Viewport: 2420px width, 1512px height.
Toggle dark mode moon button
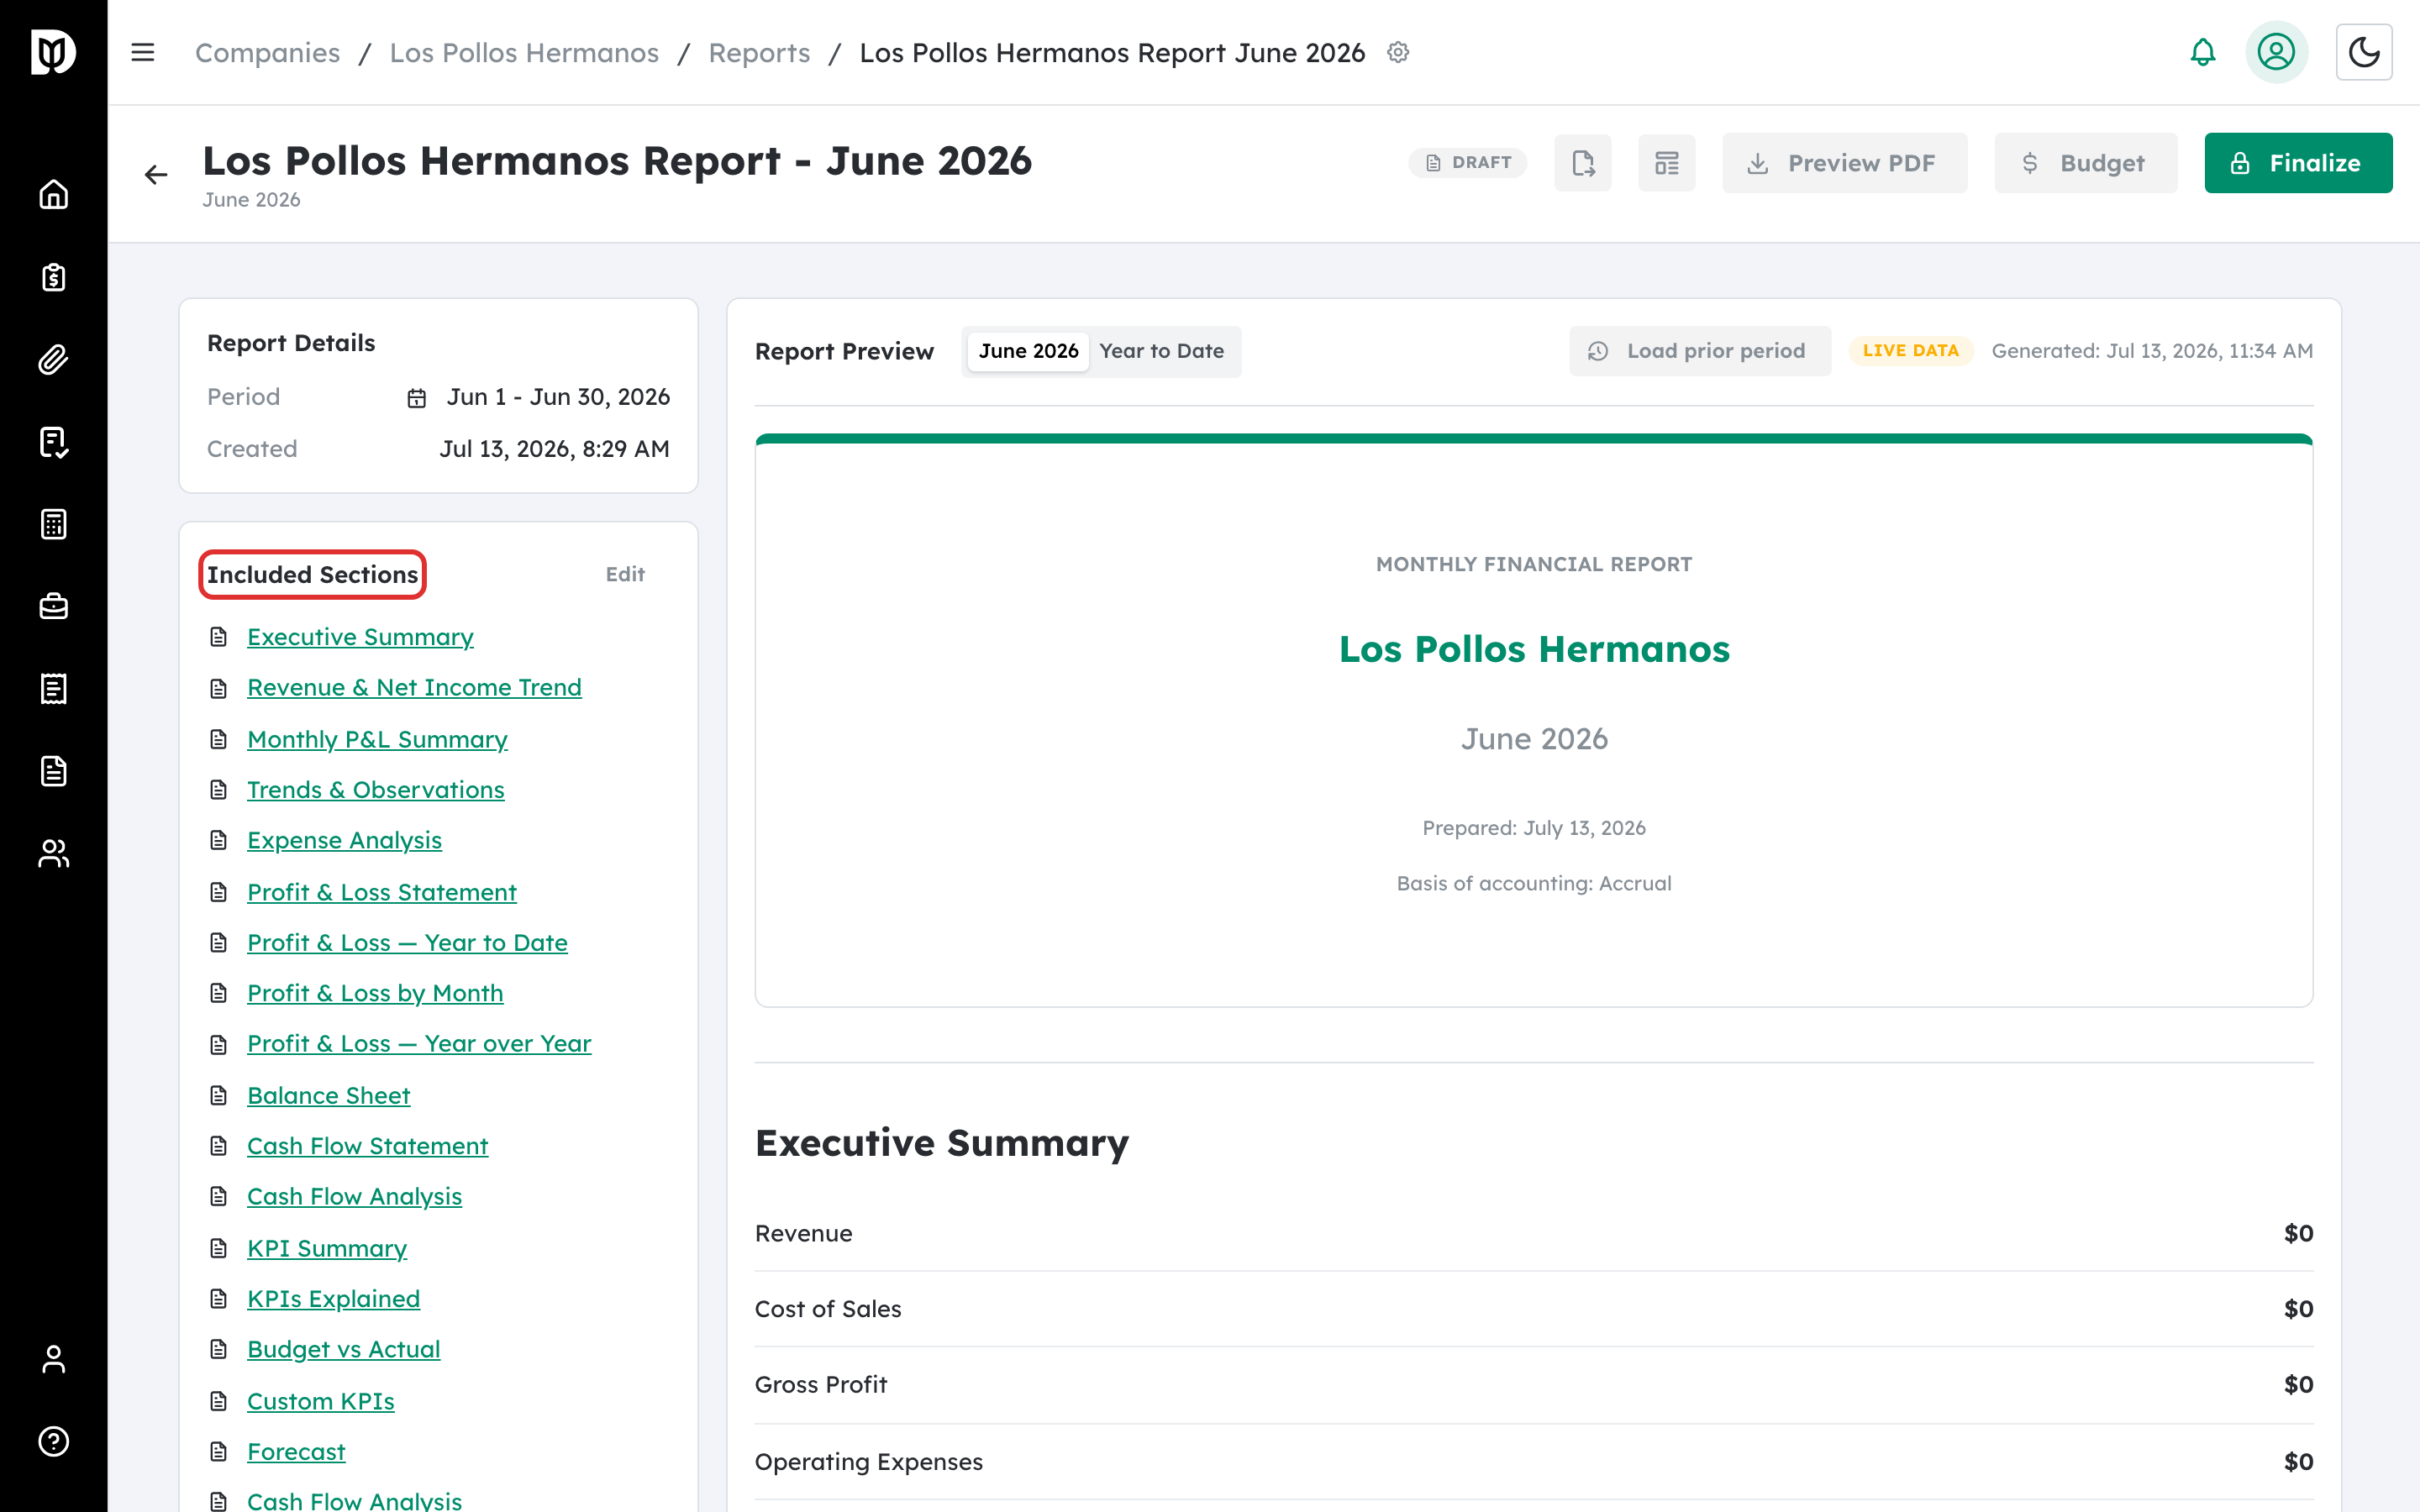[x=2364, y=52]
